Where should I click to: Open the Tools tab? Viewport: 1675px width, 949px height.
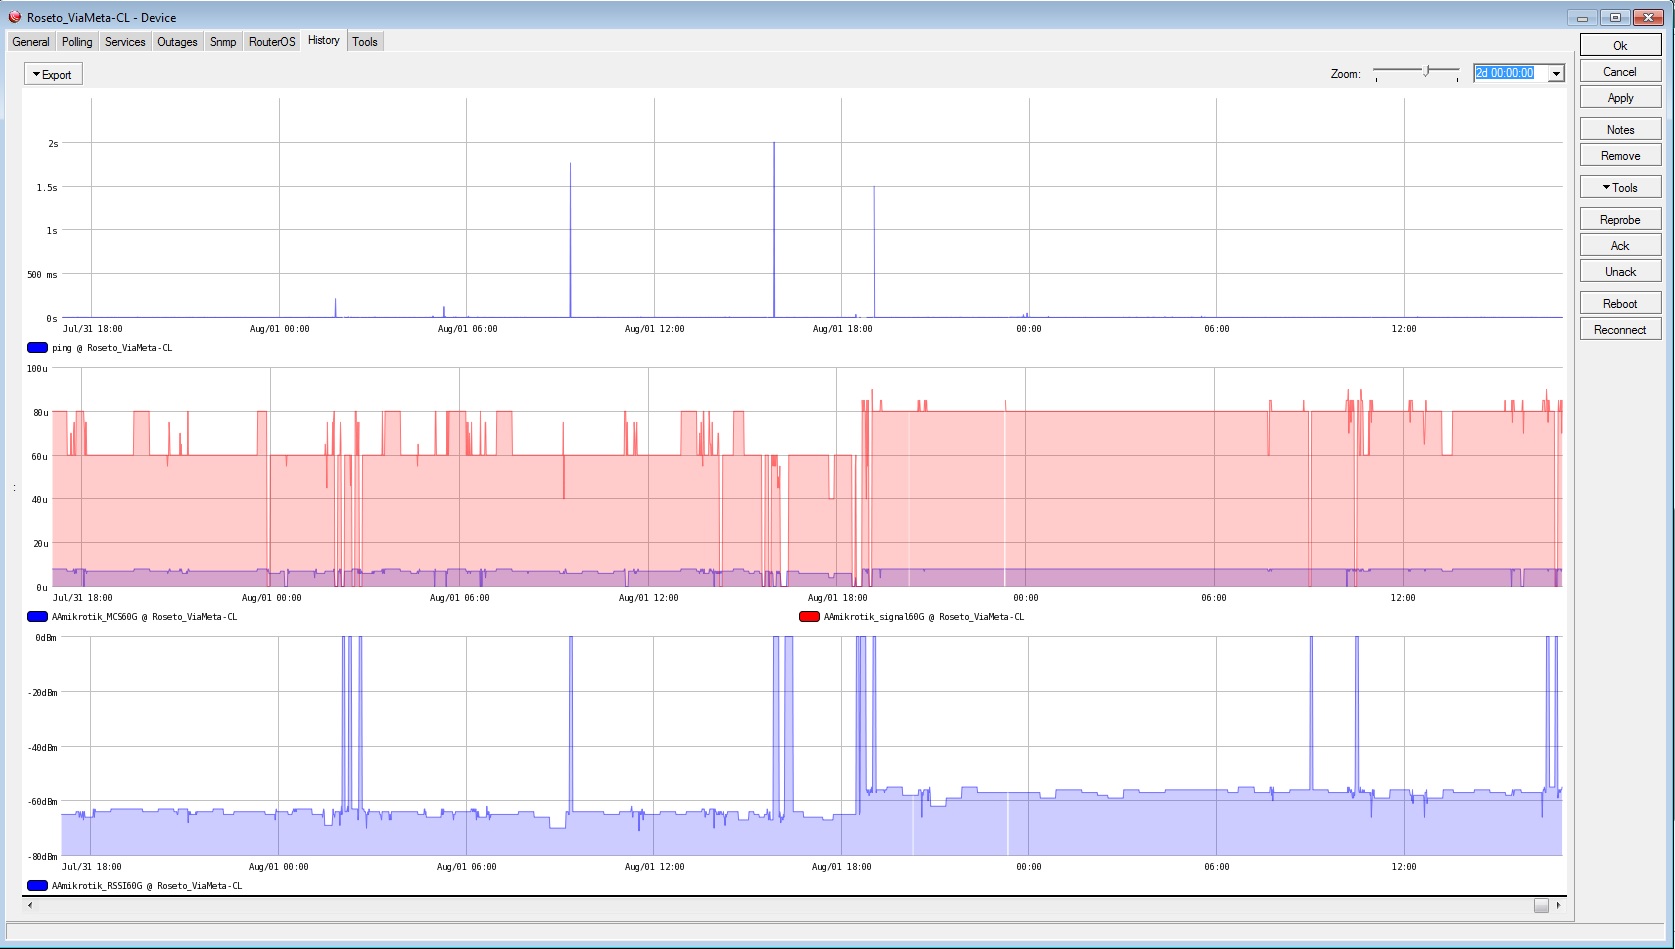click(365, 42)
